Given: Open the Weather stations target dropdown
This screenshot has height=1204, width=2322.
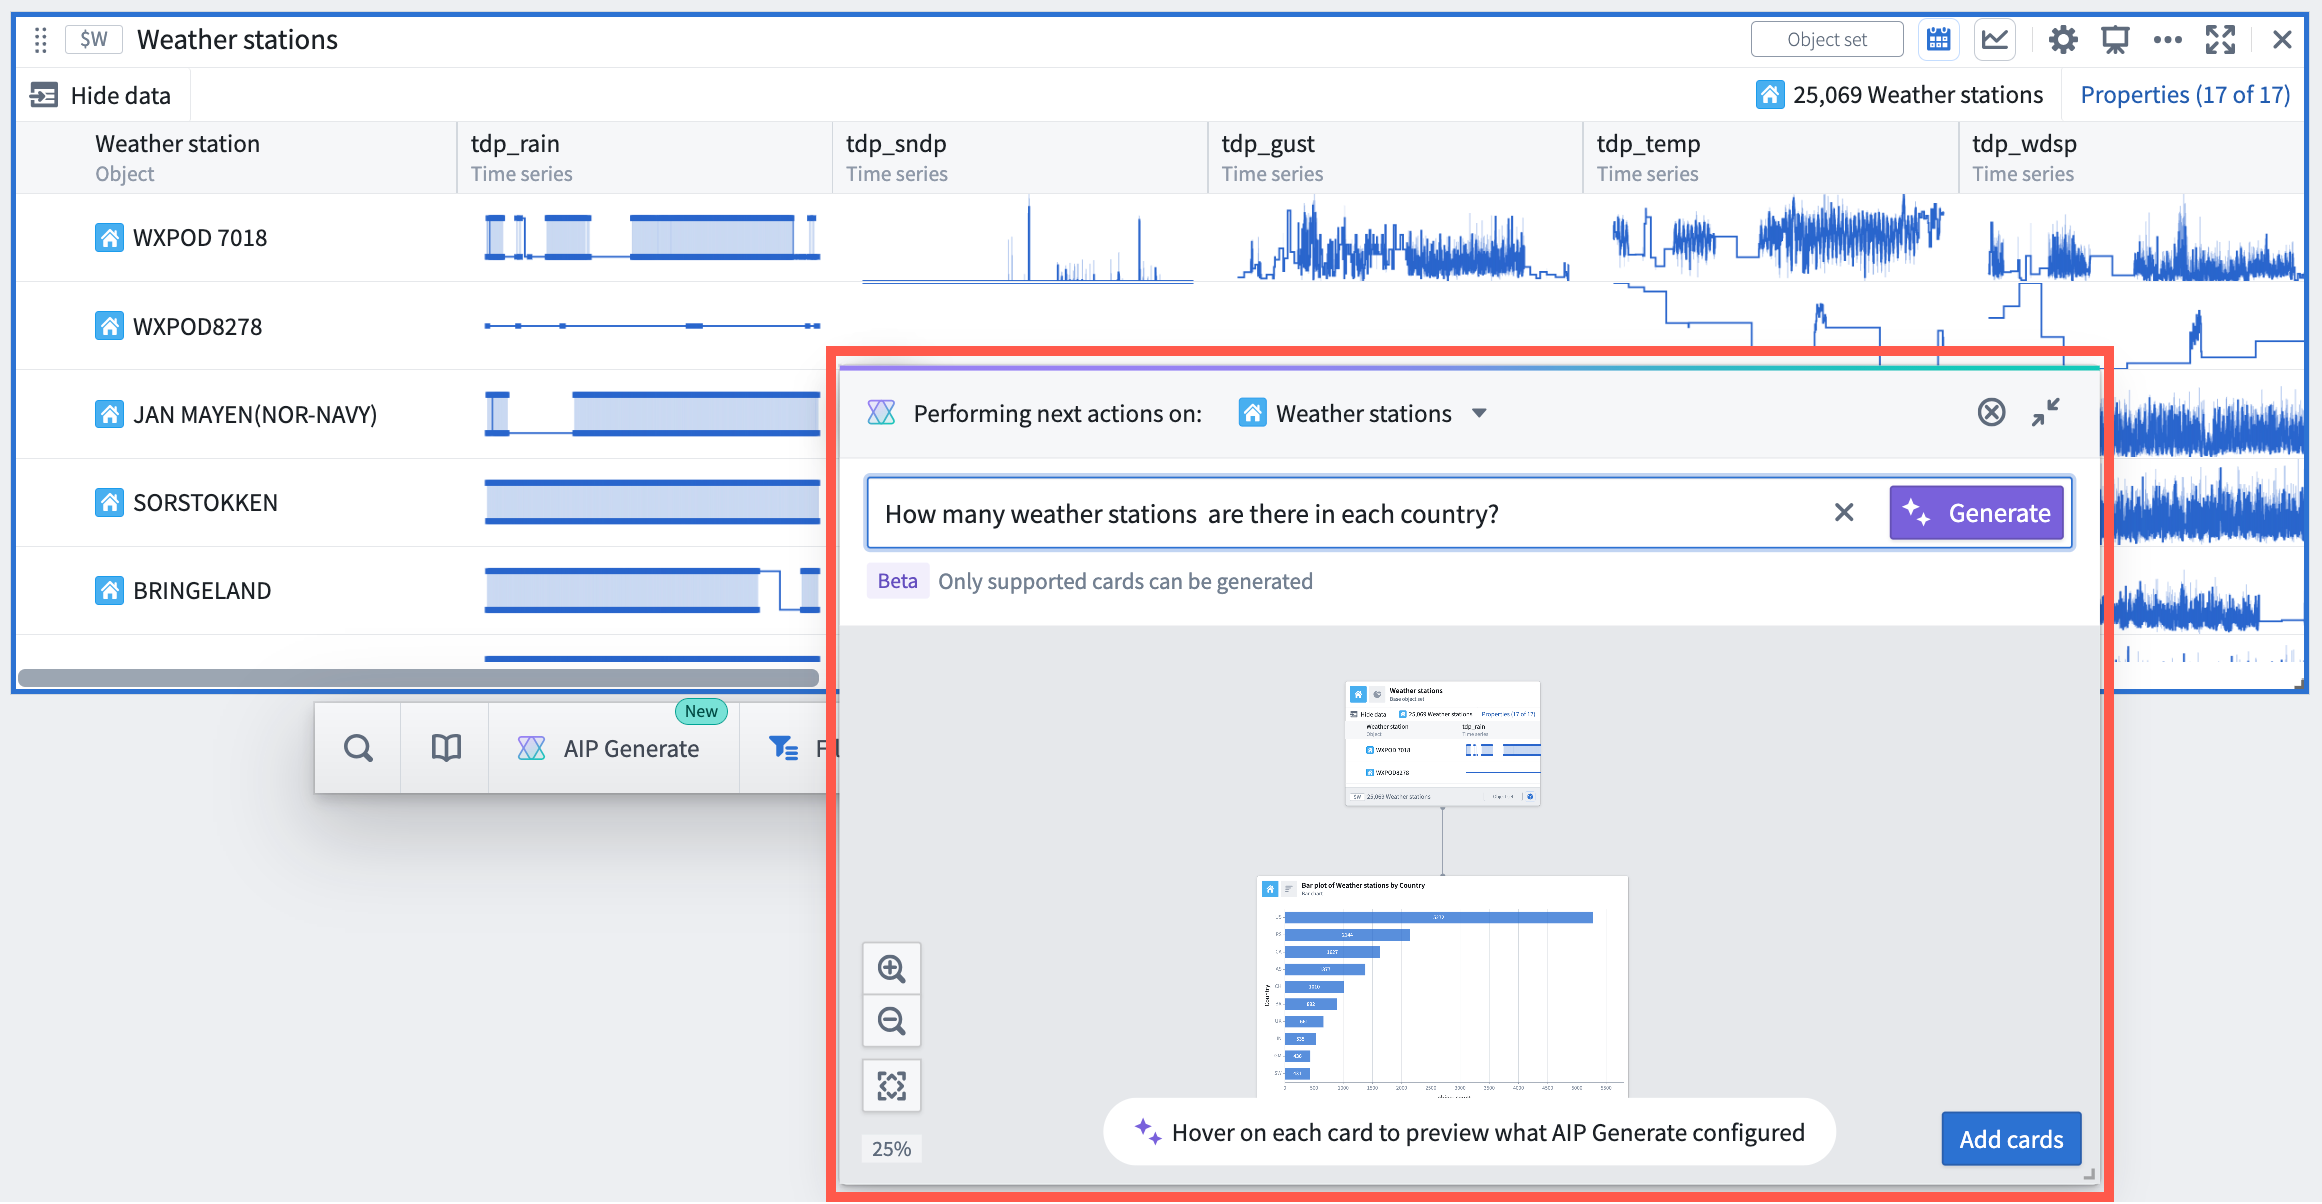Looking at the screenshot, I should click(x=1363, y=413).
